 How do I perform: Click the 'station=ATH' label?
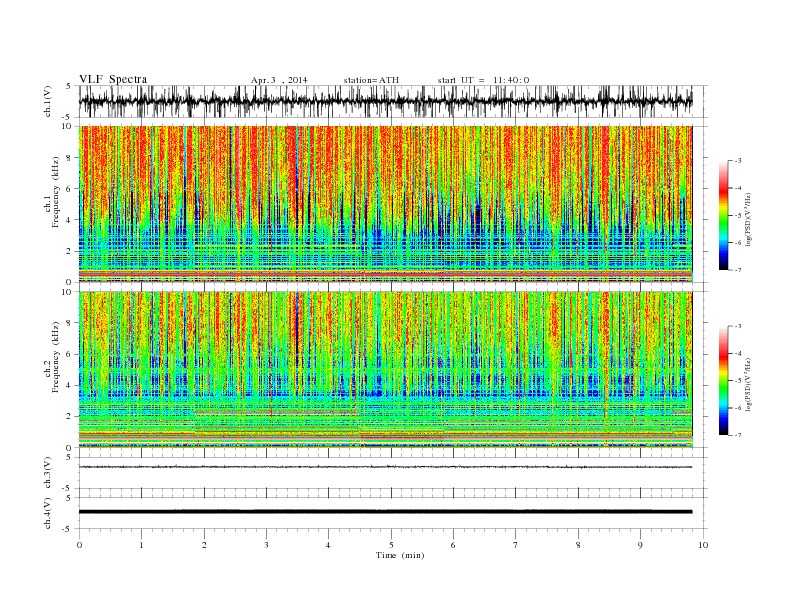[x=371, y=80]
